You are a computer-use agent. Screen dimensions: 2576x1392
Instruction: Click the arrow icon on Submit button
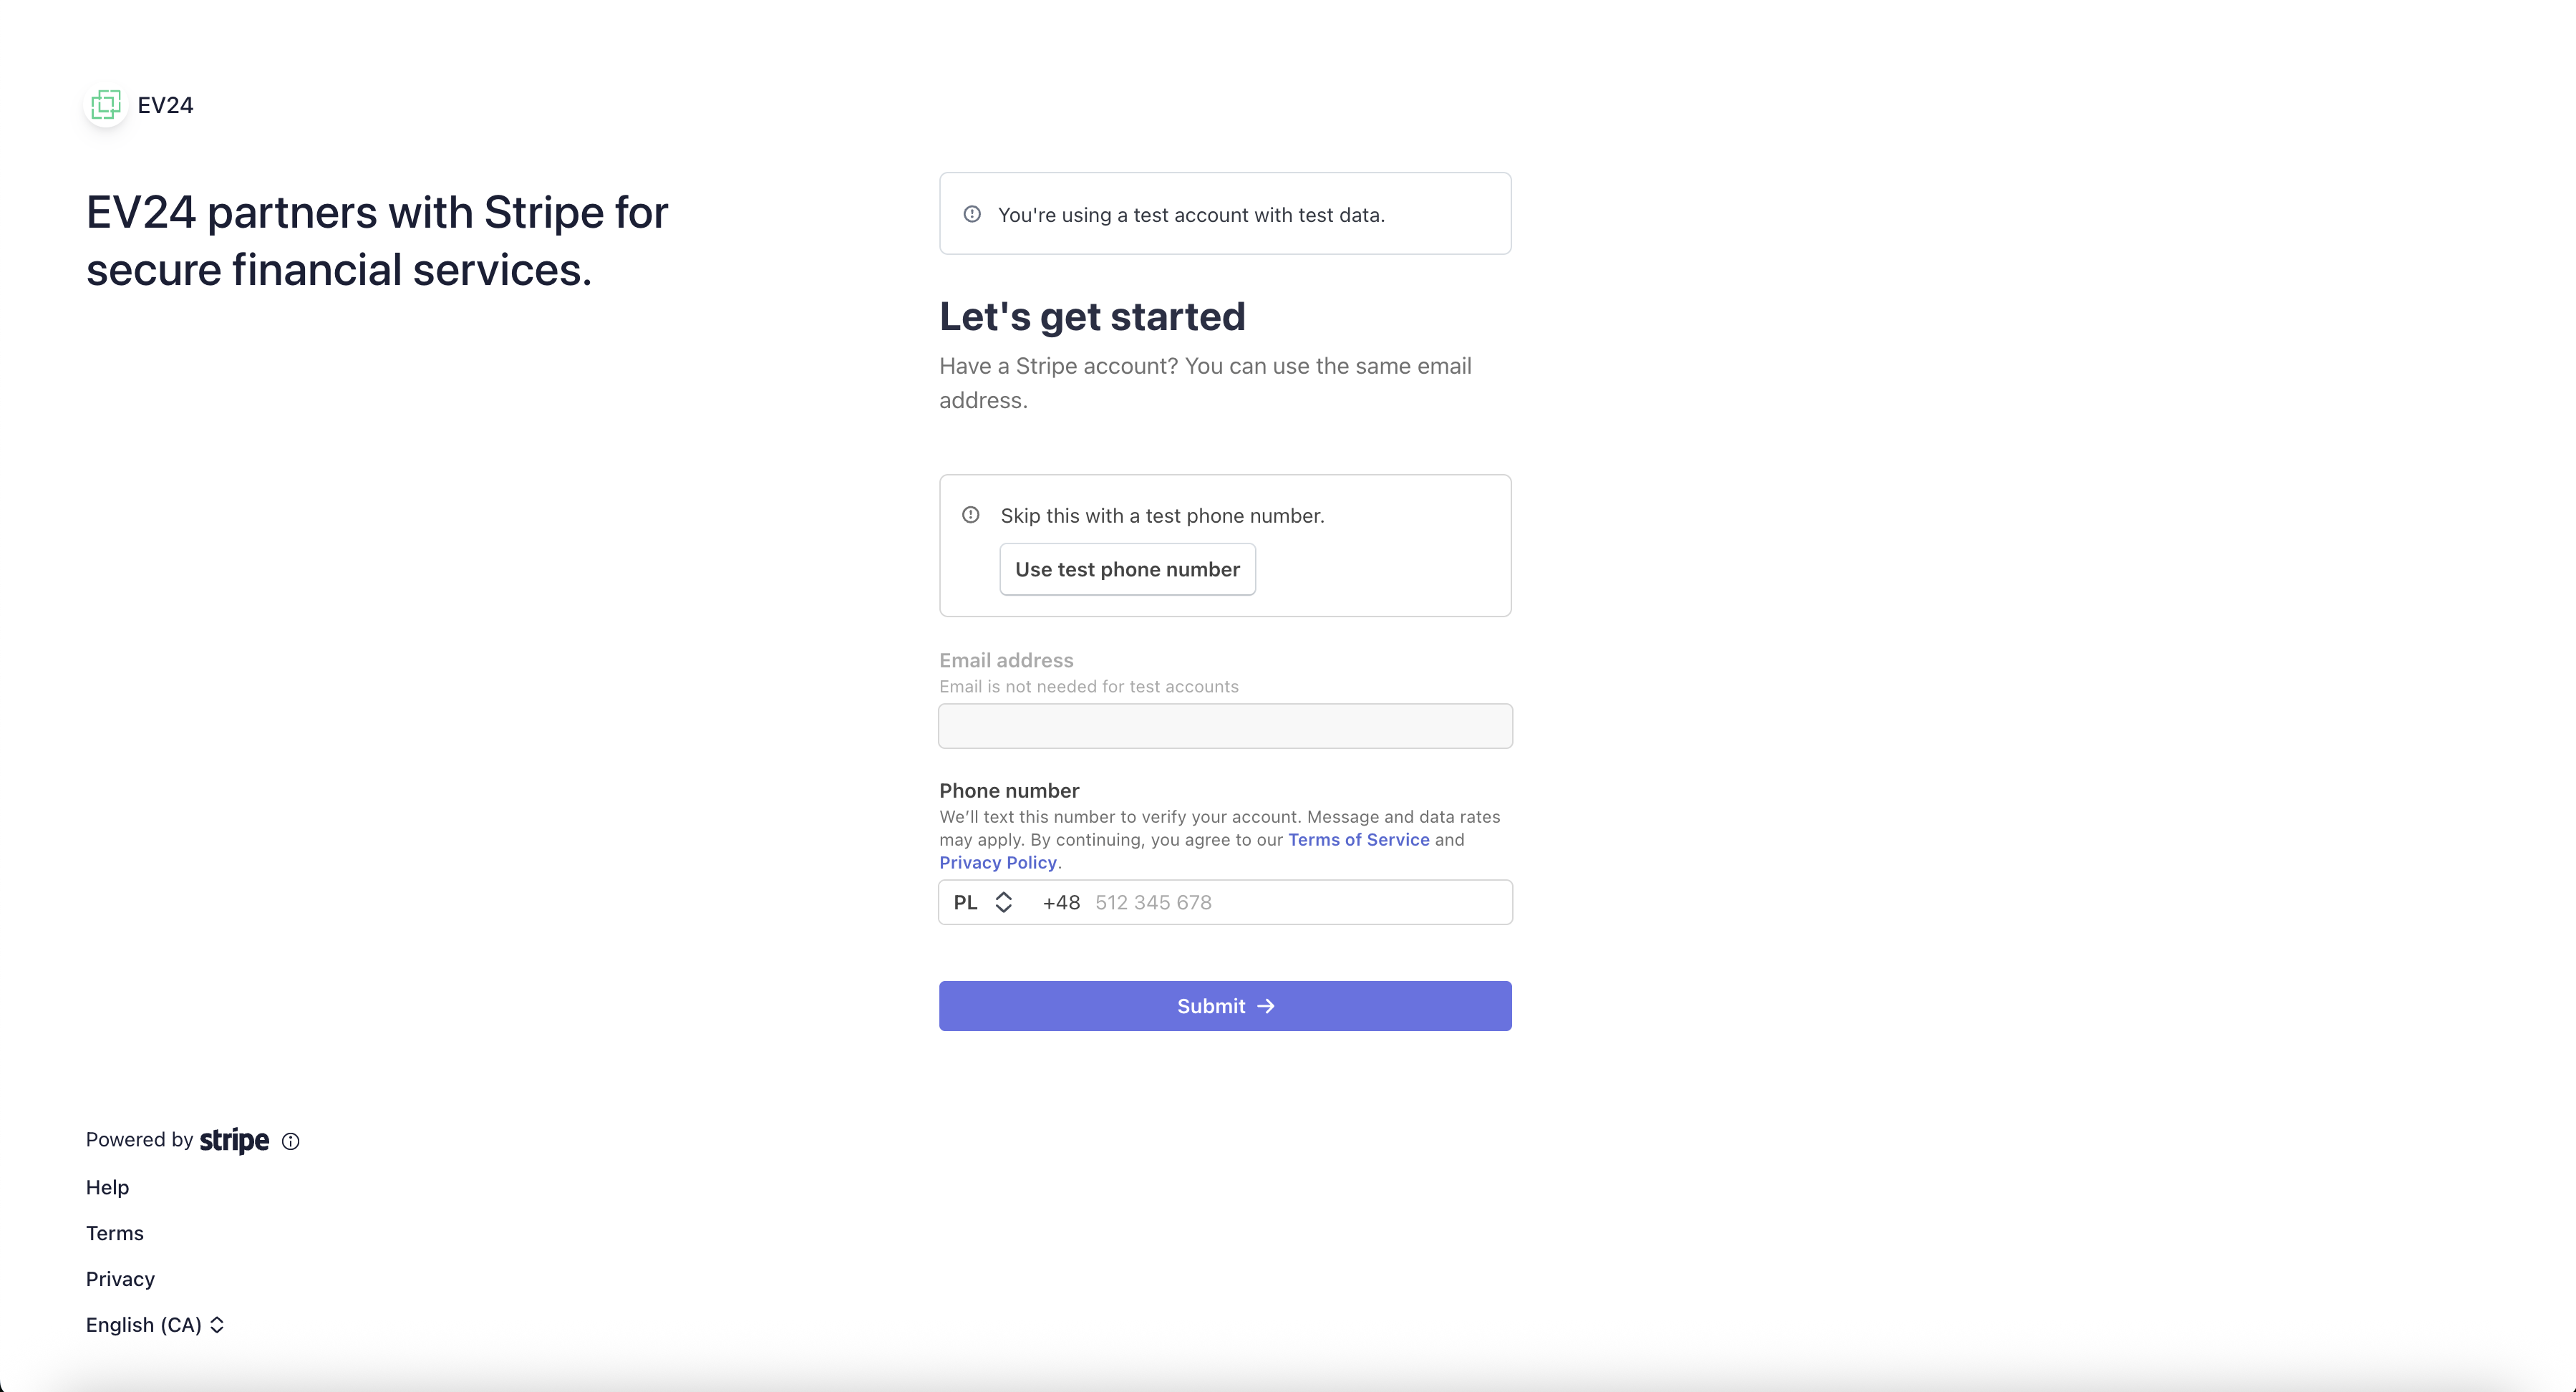[x=1266, y=1006]
